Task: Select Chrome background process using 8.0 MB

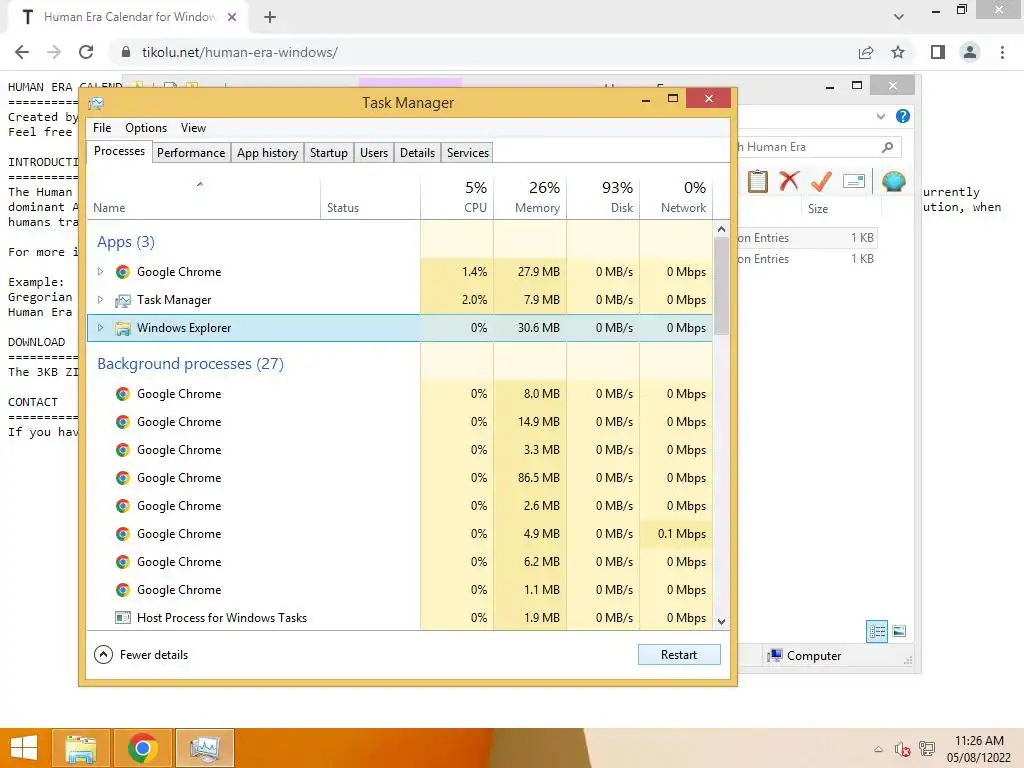Action: coord(400,394)
